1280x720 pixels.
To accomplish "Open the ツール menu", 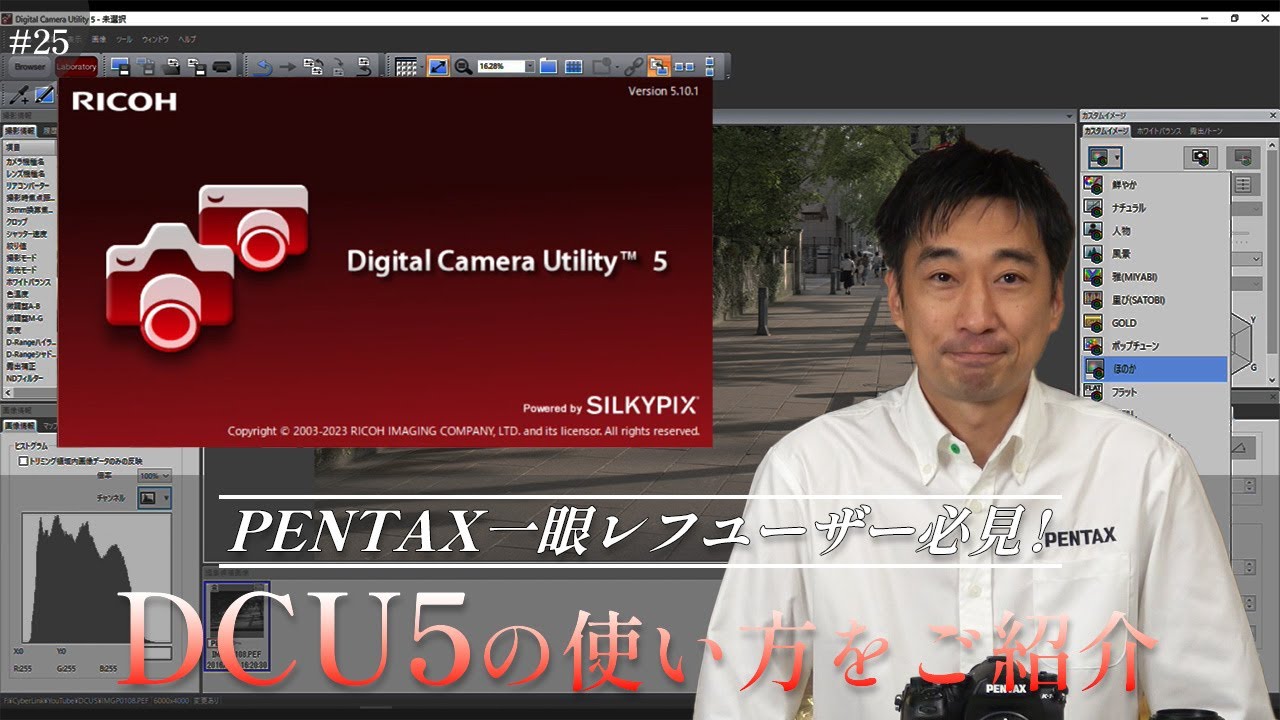I will [x=124, y=39].
